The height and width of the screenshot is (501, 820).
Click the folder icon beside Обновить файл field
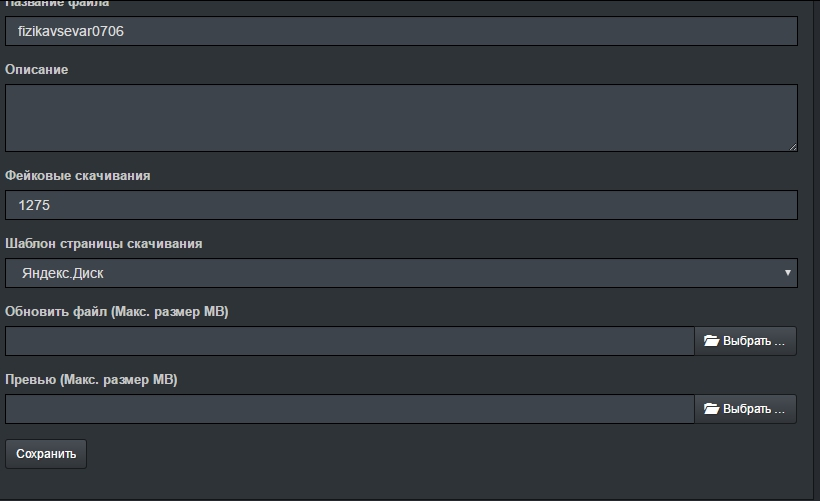click(711, 341)
